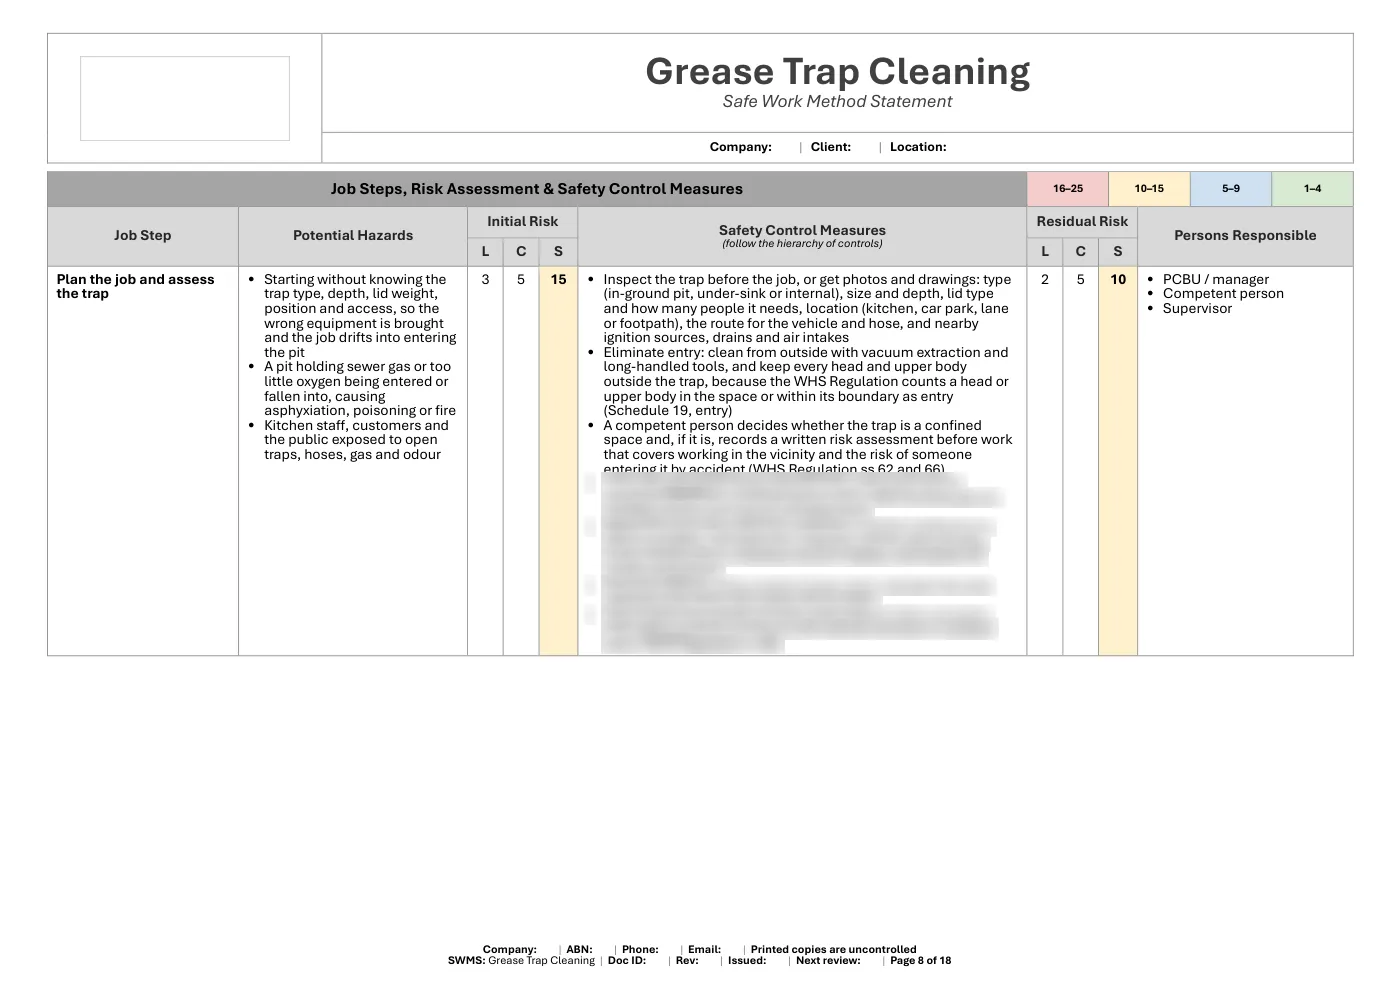Click the 'Initial Risk' column header
Image resolution: width=1400 pixels, height=990 pixels.
click(522, 222)
